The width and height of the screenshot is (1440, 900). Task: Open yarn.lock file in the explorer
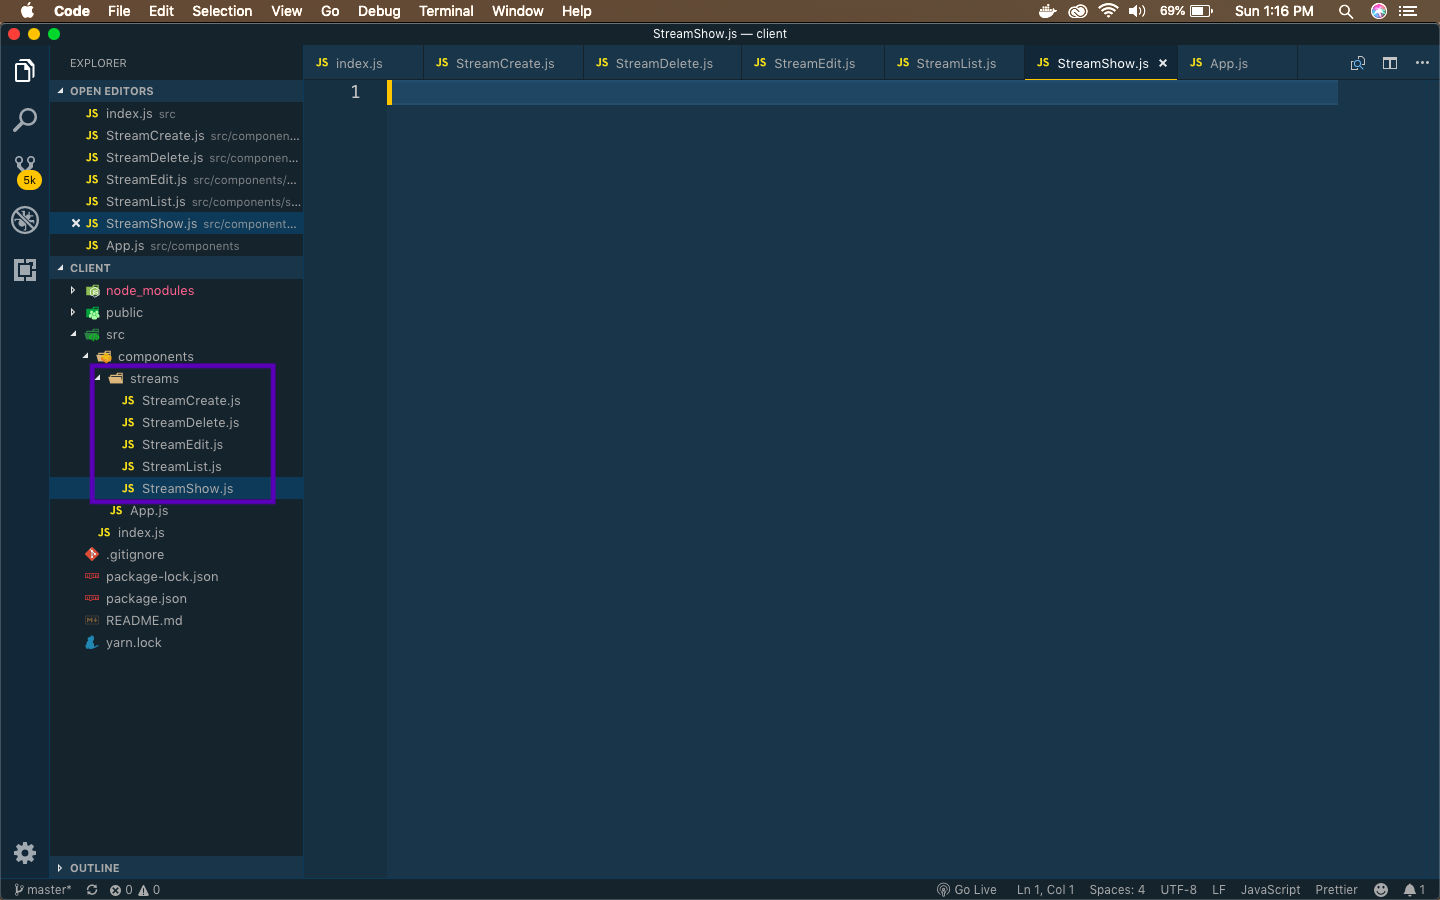click(176, 642)
